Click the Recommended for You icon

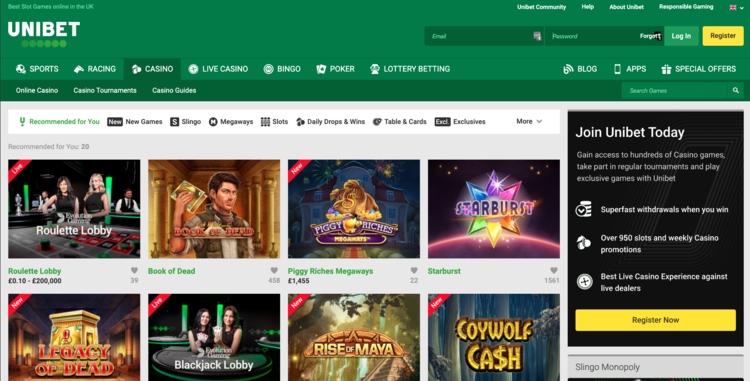click(x=22, y=122)
